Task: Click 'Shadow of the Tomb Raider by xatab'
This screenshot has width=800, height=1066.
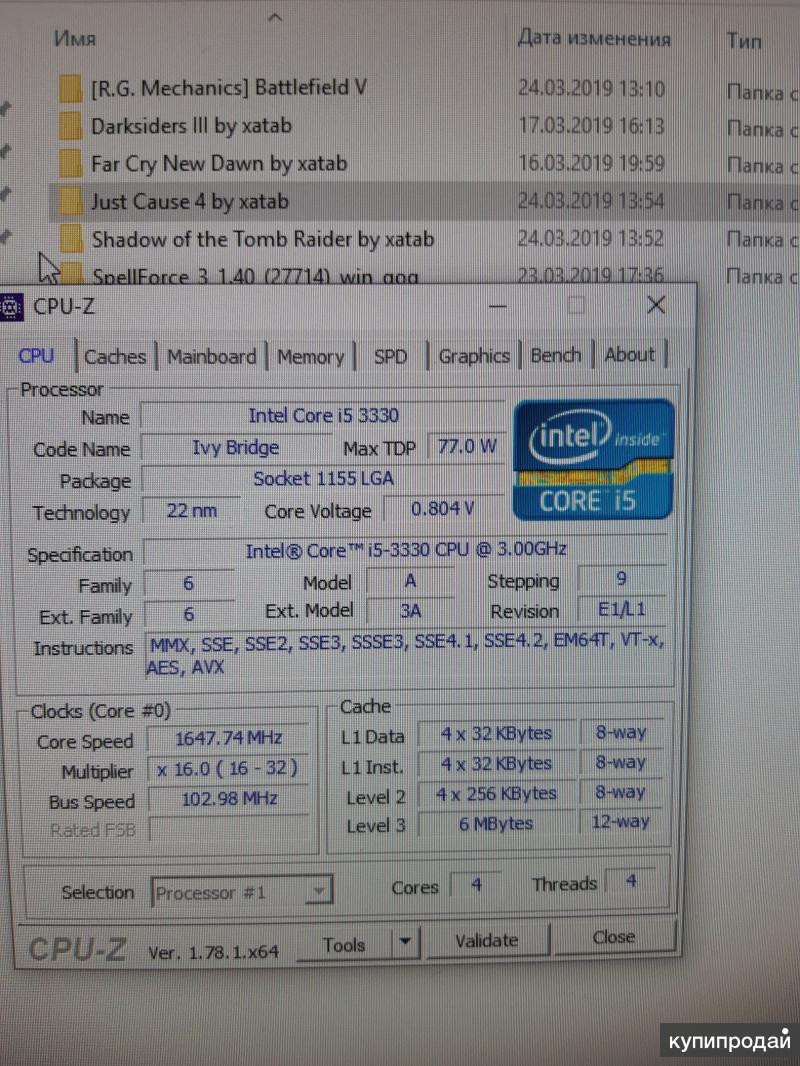Action: pyautogui.click(x=263, y=239)
